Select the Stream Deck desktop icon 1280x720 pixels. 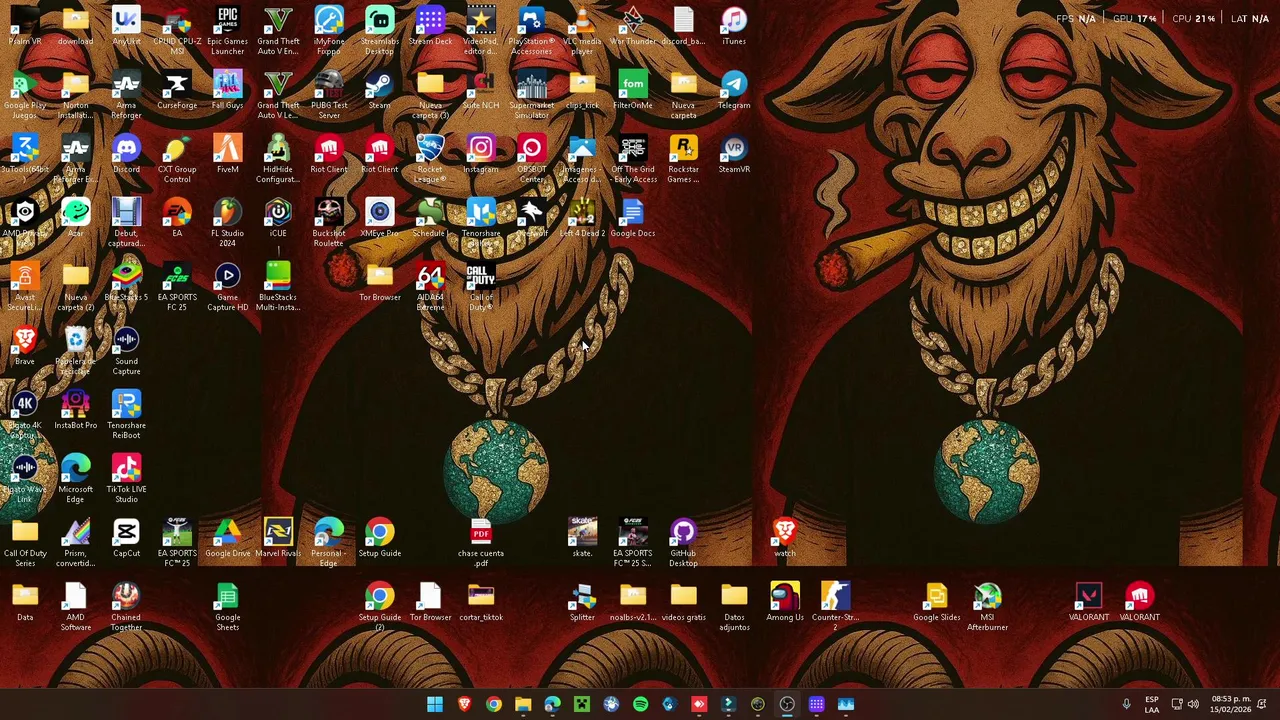430,26
